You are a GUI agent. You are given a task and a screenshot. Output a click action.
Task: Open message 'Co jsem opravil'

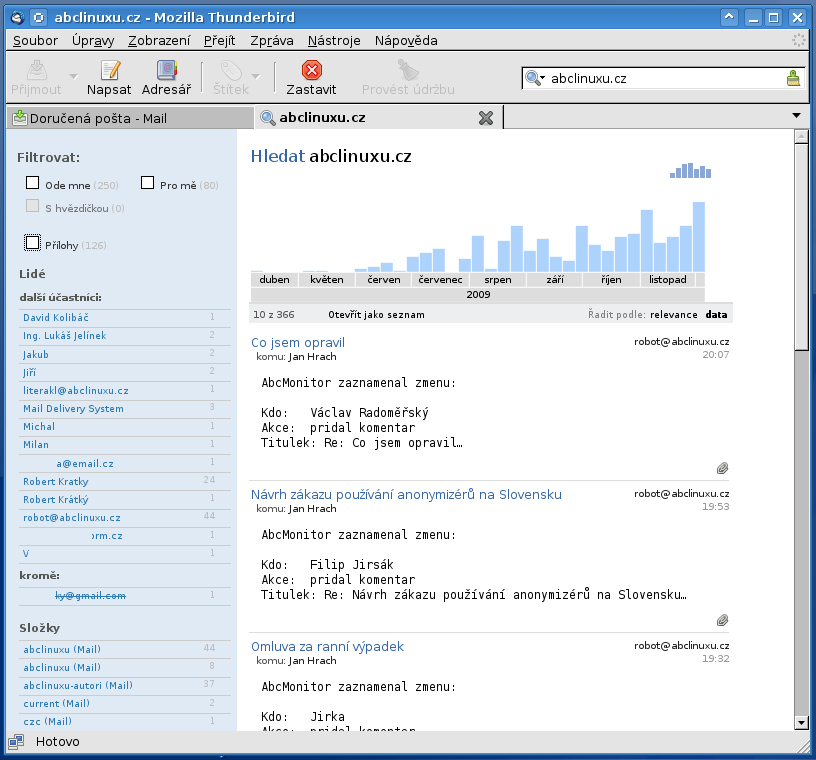(x=298, y=343)
